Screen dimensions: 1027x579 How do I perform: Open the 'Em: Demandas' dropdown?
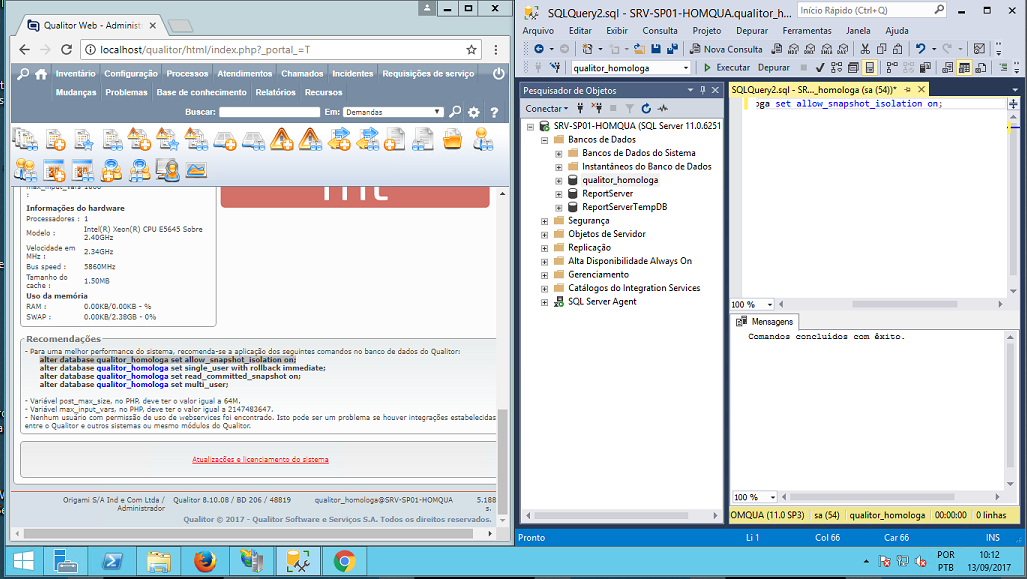(x=393, y=112)
